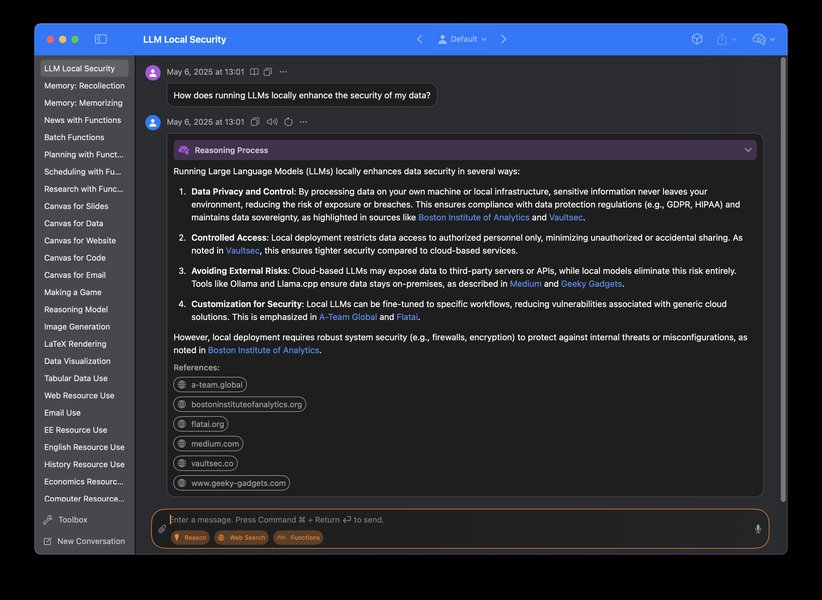Attach a file with paperclip icon
The width and height of the screenshot is (822, 600).
click(x=162, y=529)
